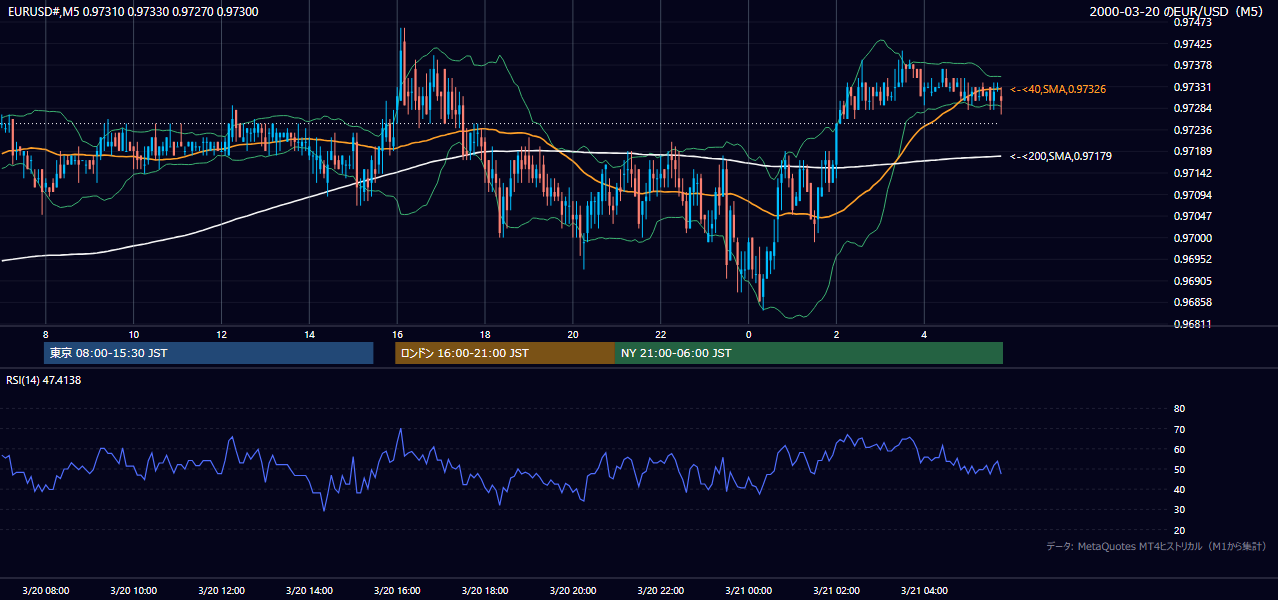Viewport: 1278px width, 600px height.
Task: Click the 3/21 02:00 date label
Action: (837, 590)
